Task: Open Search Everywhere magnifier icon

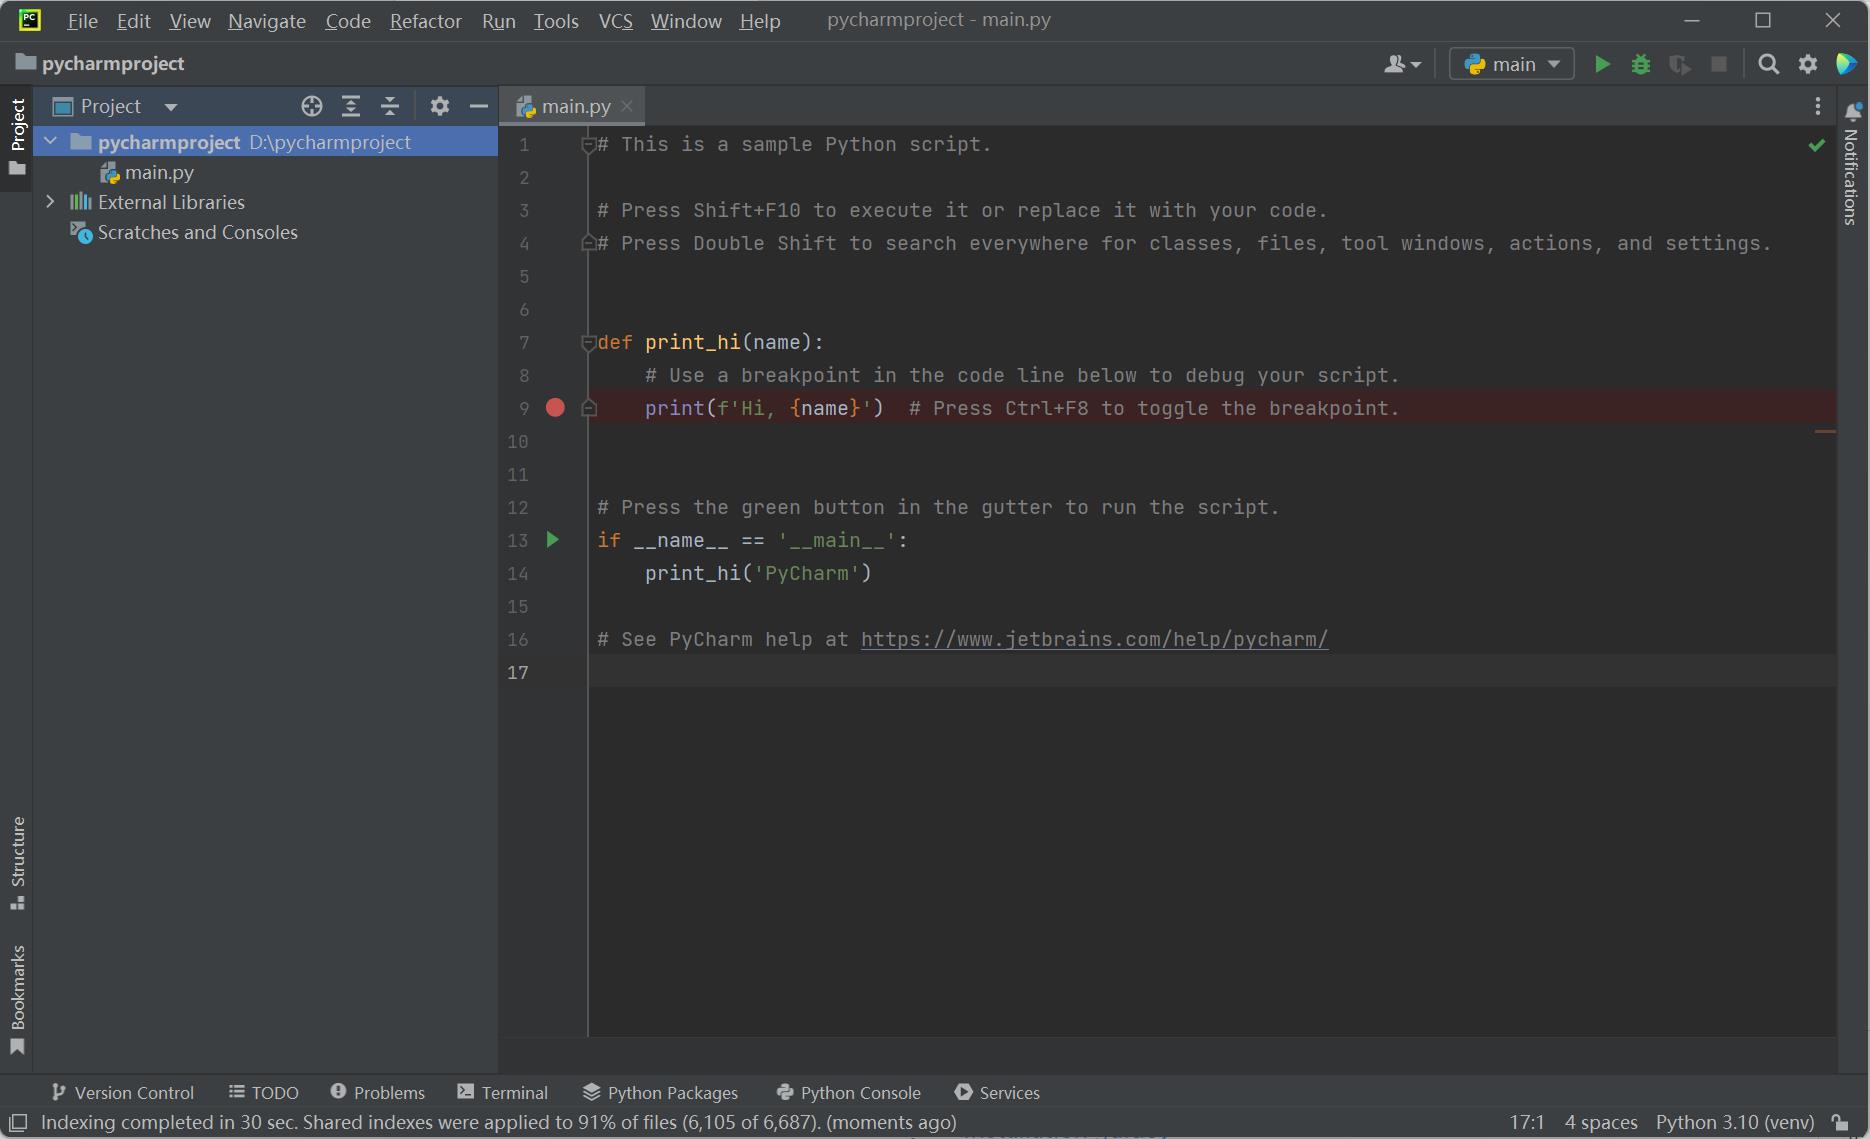Action: click(x=1768, y=64)
